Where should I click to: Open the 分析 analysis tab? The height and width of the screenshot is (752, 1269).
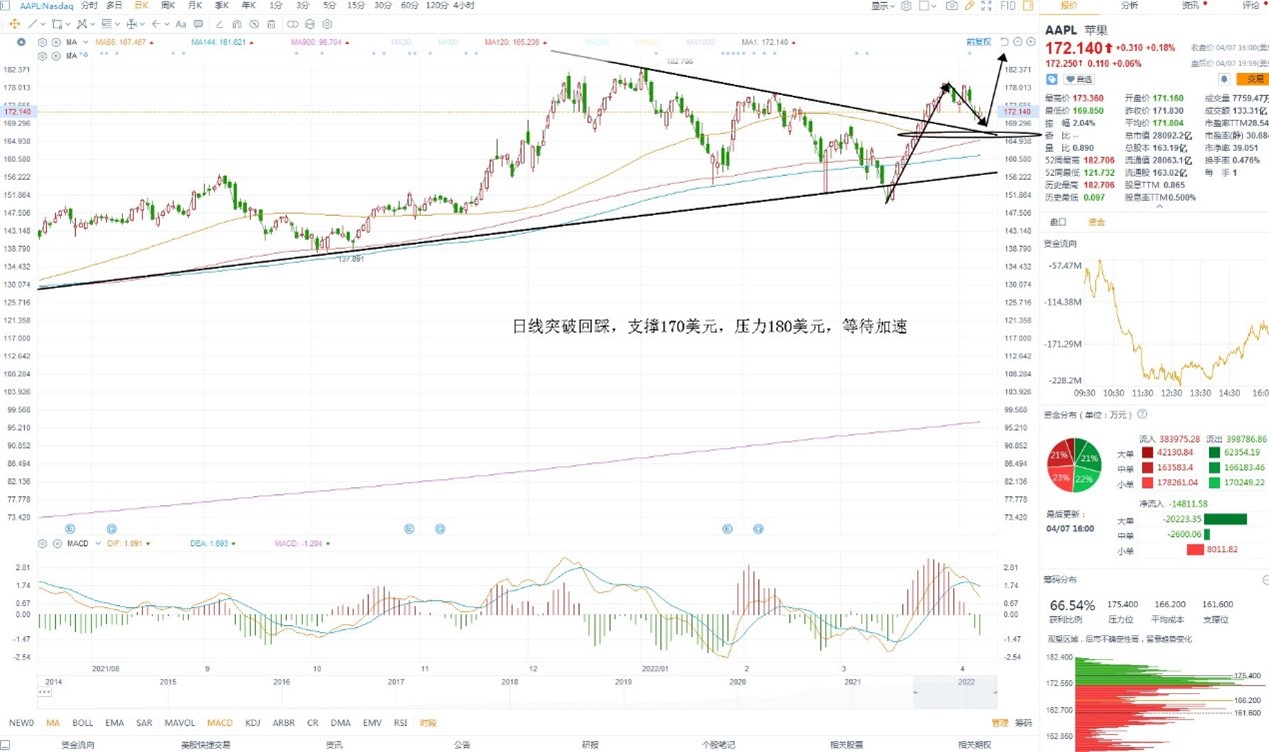[1129, 6]
